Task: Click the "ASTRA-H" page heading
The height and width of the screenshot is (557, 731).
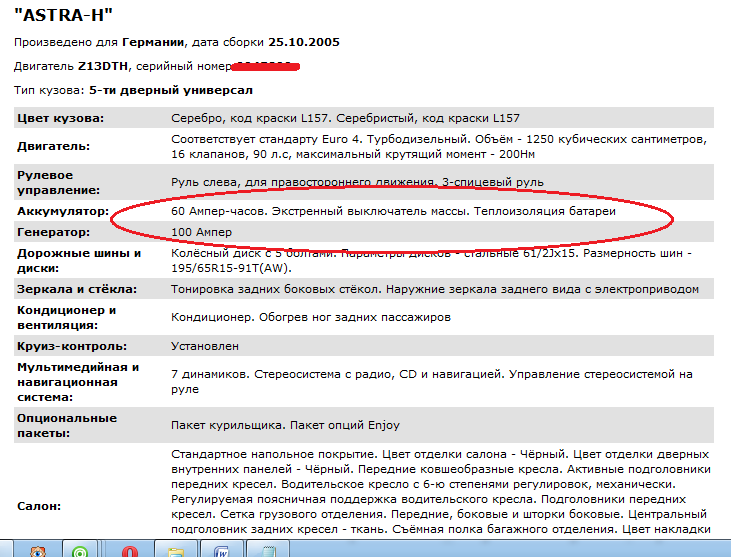Action: pyautogui.click(x=63, y=15)
